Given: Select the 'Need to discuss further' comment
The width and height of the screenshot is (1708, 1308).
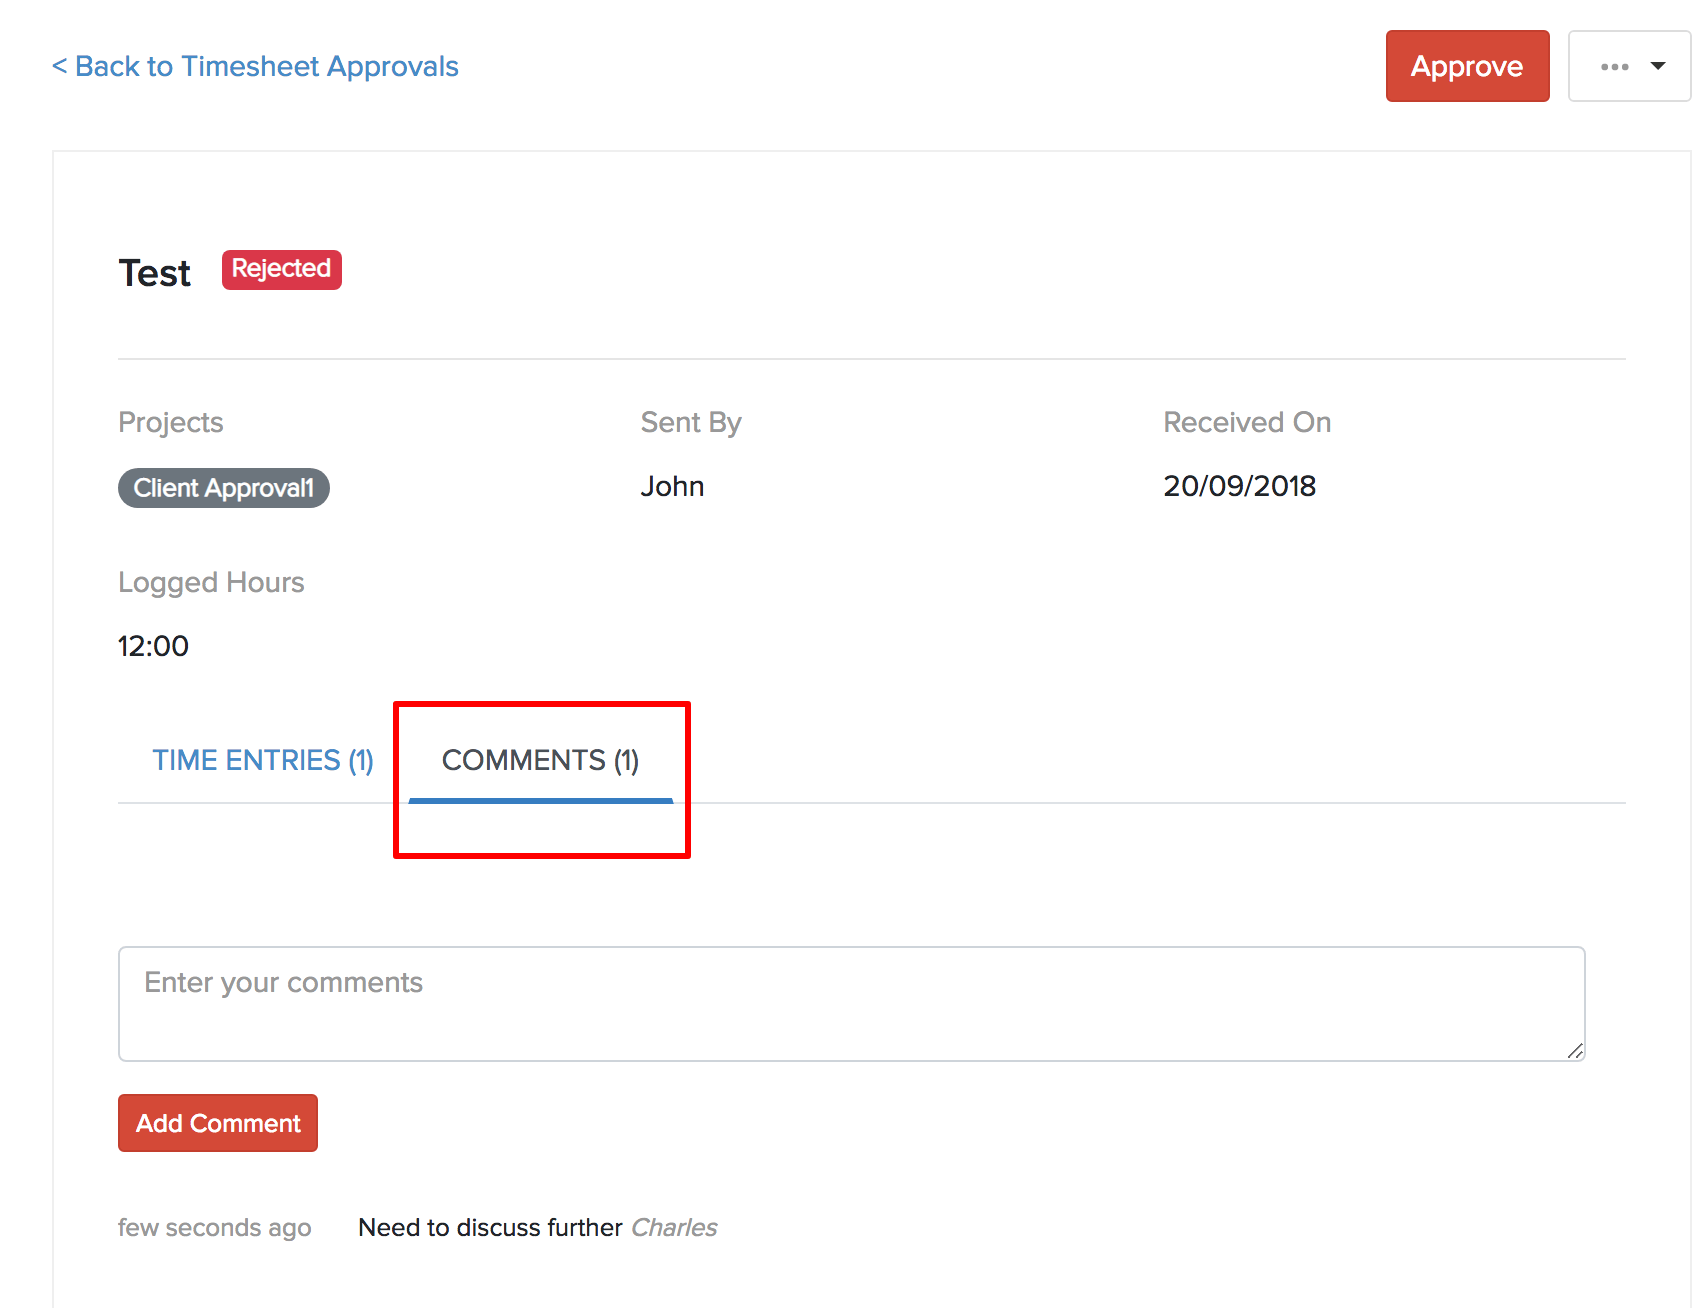Looking at the screenshot, I should pos(490,1227).
